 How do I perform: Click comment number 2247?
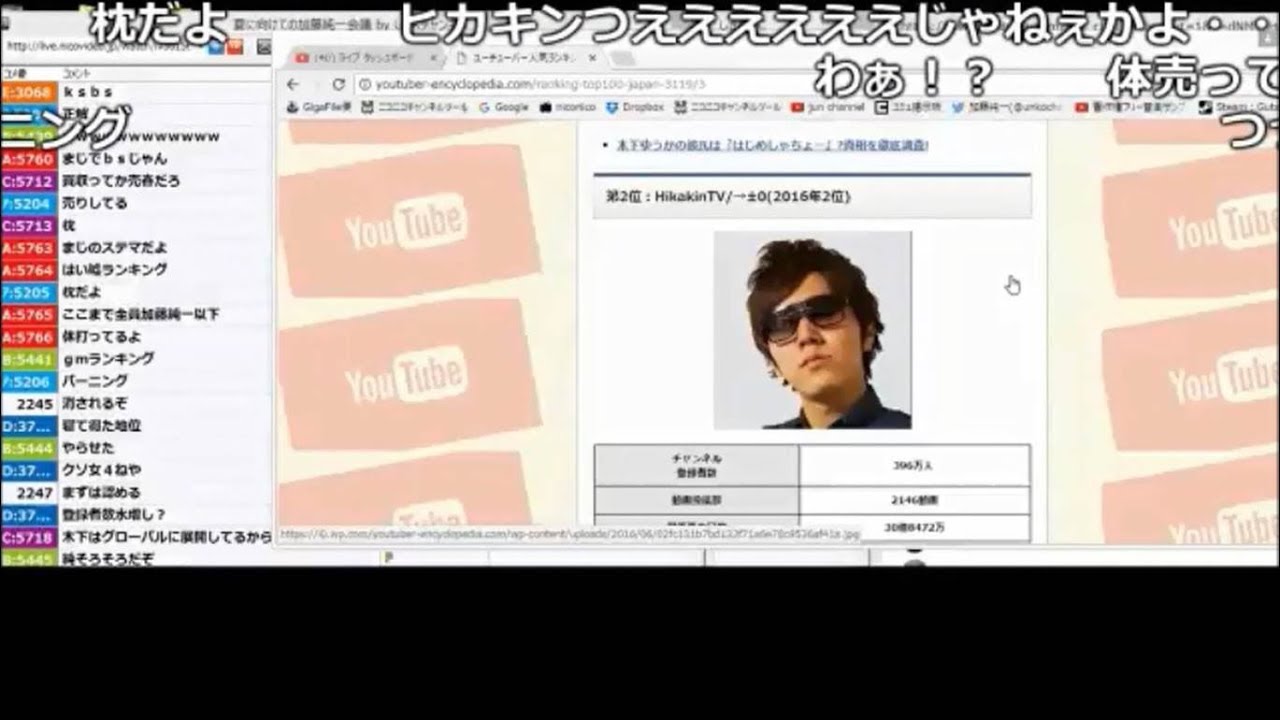pos(34,492)
